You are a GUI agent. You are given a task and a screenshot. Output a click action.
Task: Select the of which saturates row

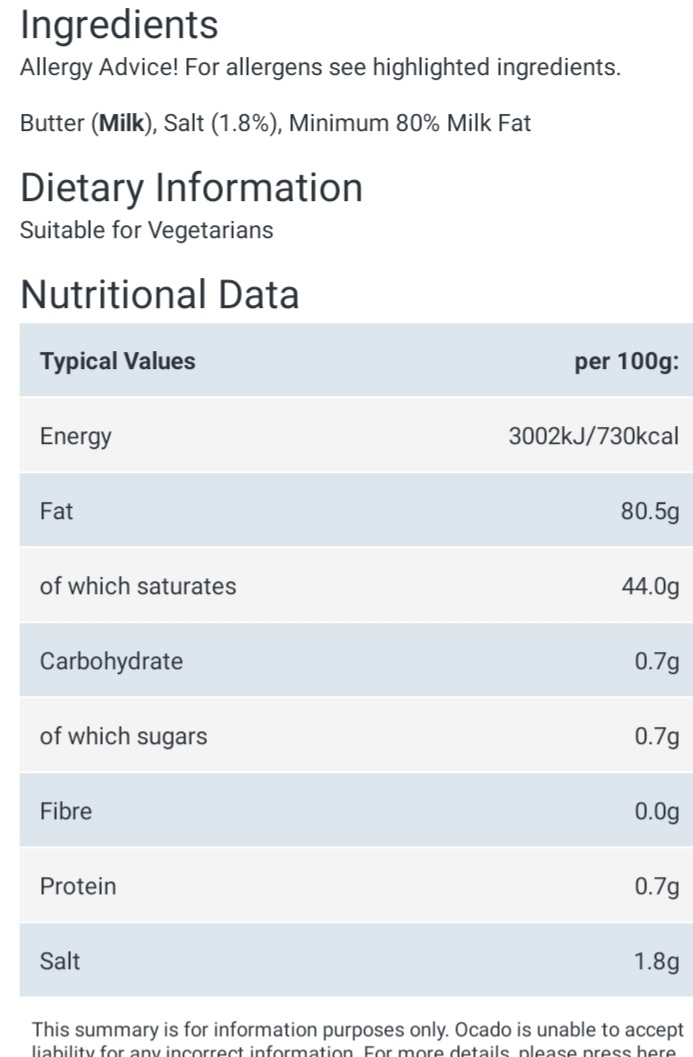356,586
